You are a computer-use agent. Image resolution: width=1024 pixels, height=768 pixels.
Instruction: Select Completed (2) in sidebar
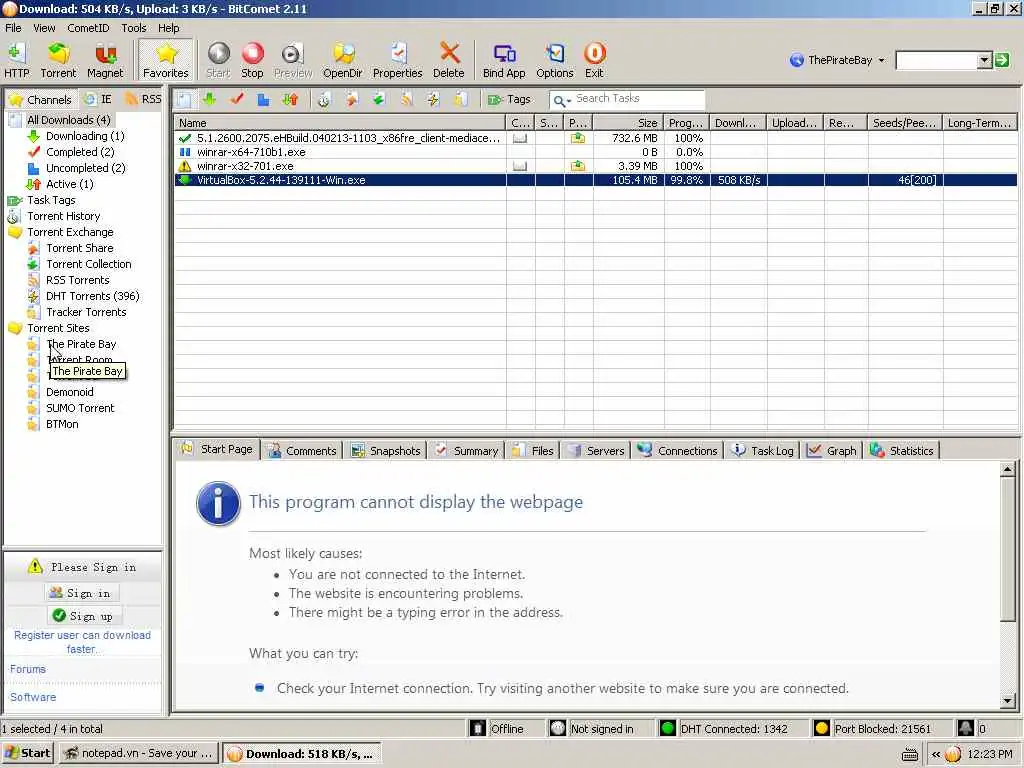click(x=80, y=152)
